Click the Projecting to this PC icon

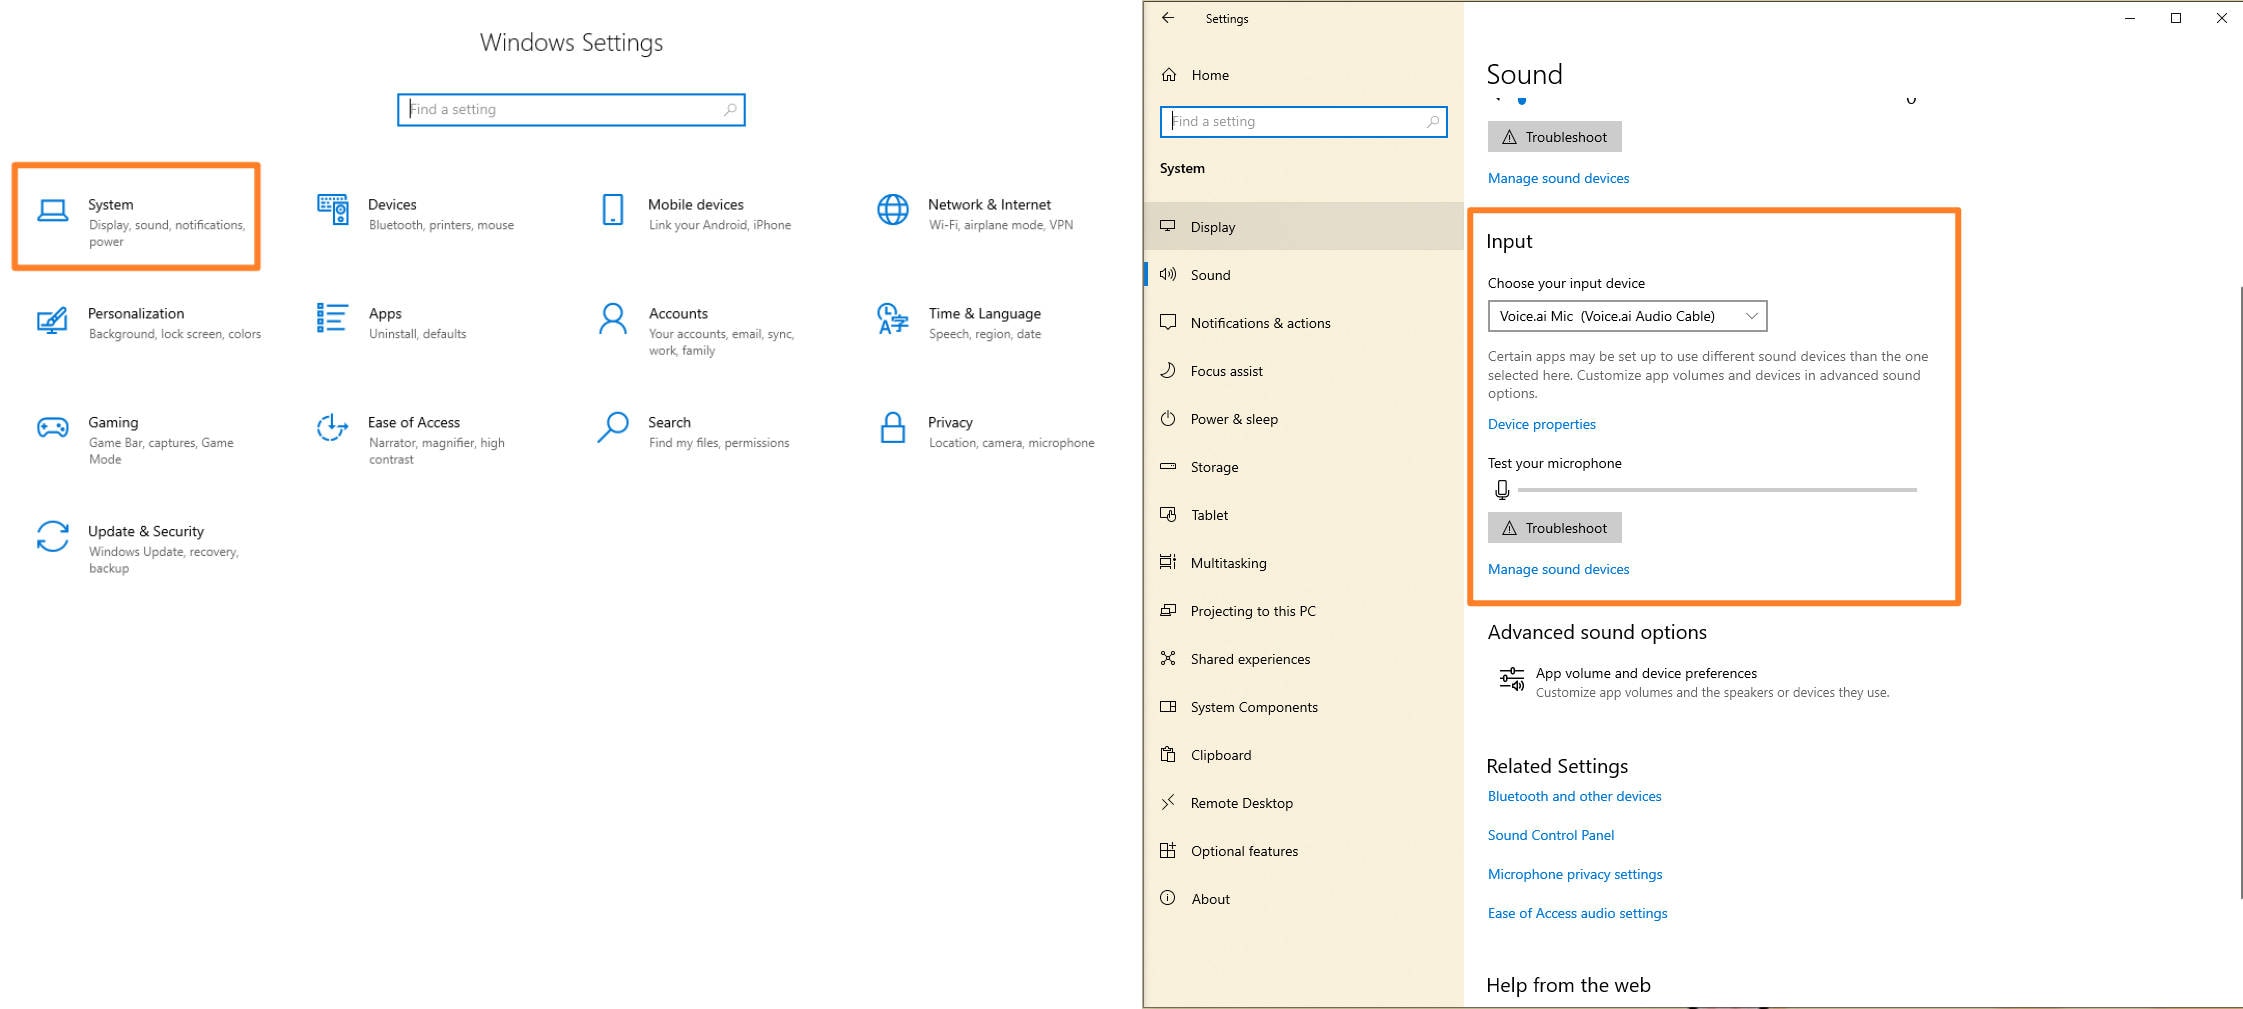click(x=1168, y=610)
